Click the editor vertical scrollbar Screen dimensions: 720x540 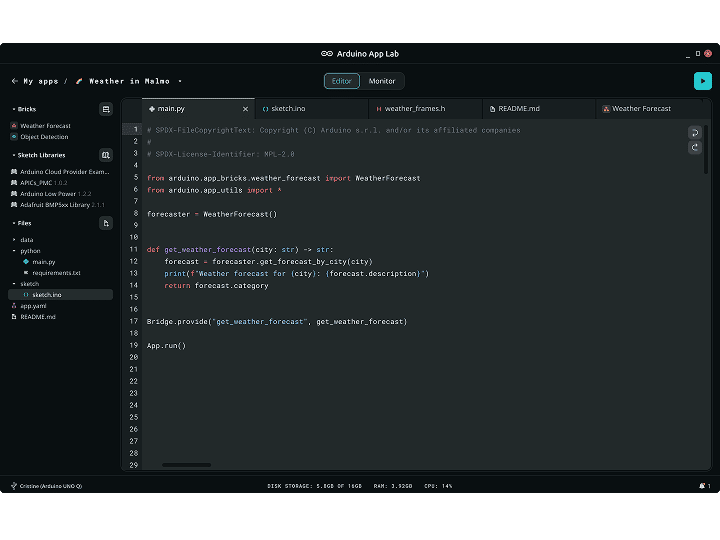pyautogui.click(x=706, y=150)
